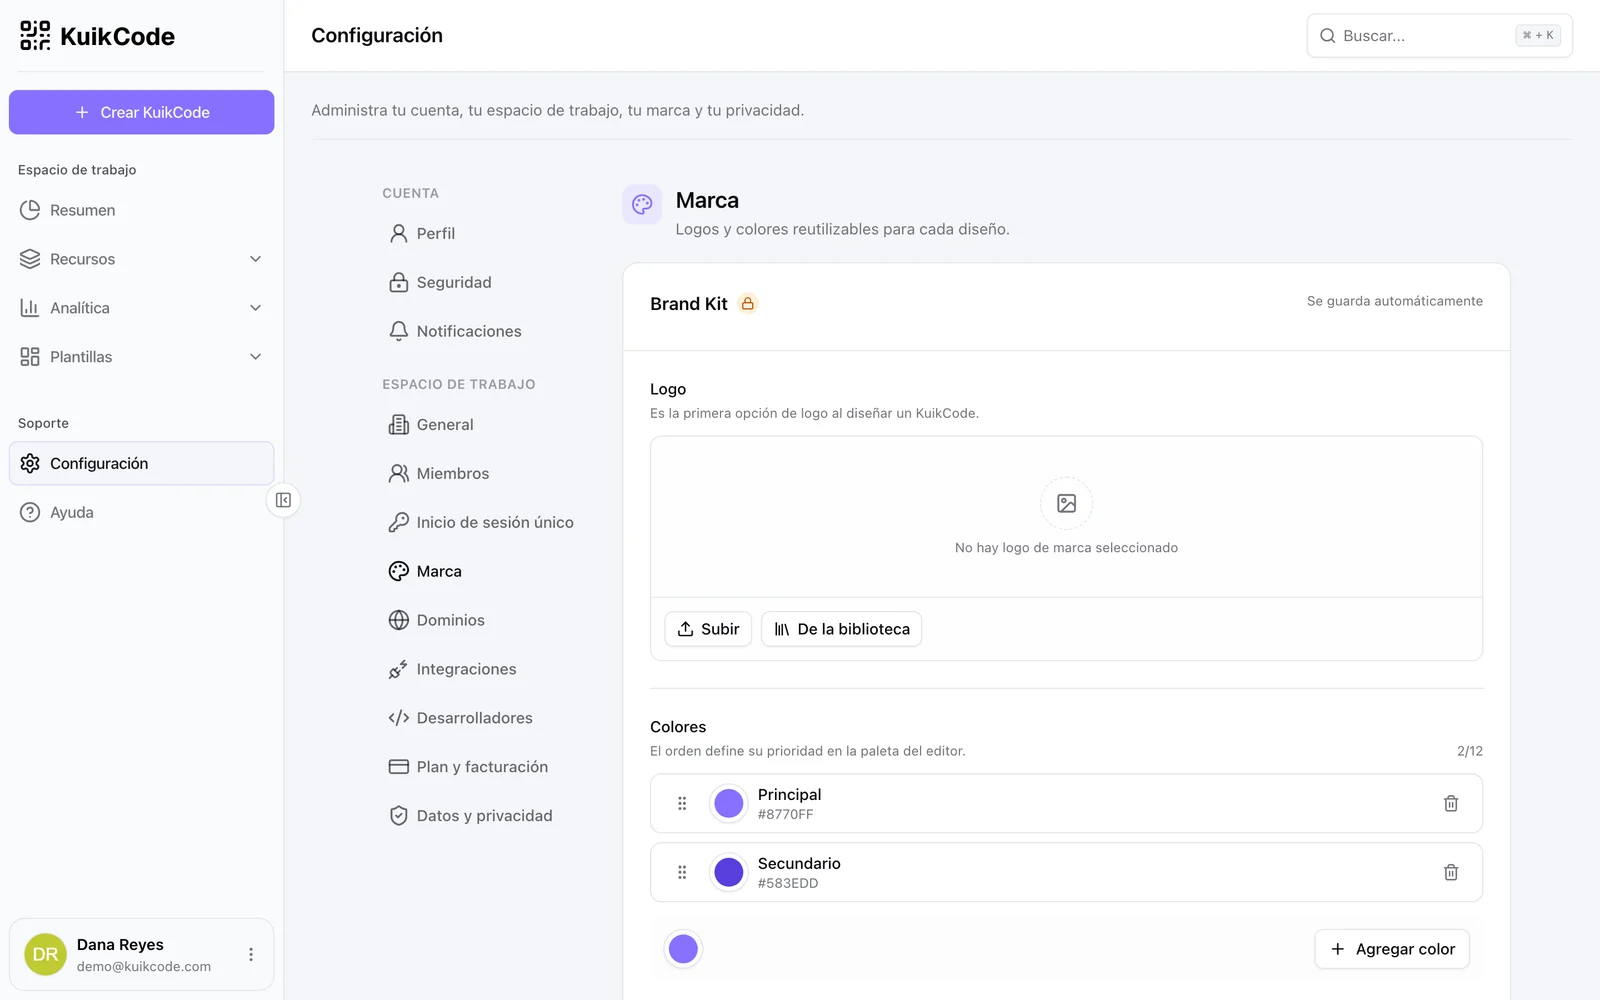1600x1000 pixels.
Task: Click the Configuración gear icon
Action: [x=30, y=463]
